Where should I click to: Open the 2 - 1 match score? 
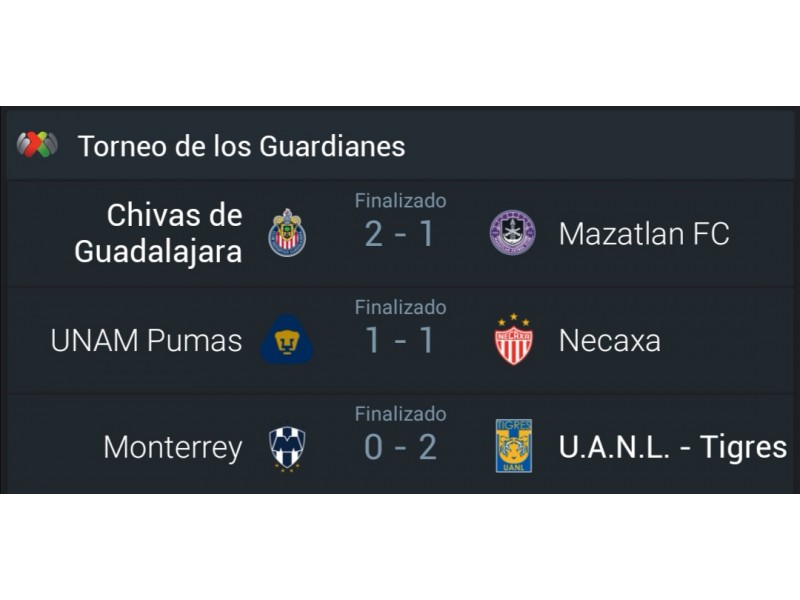click(x=400, y=234)
